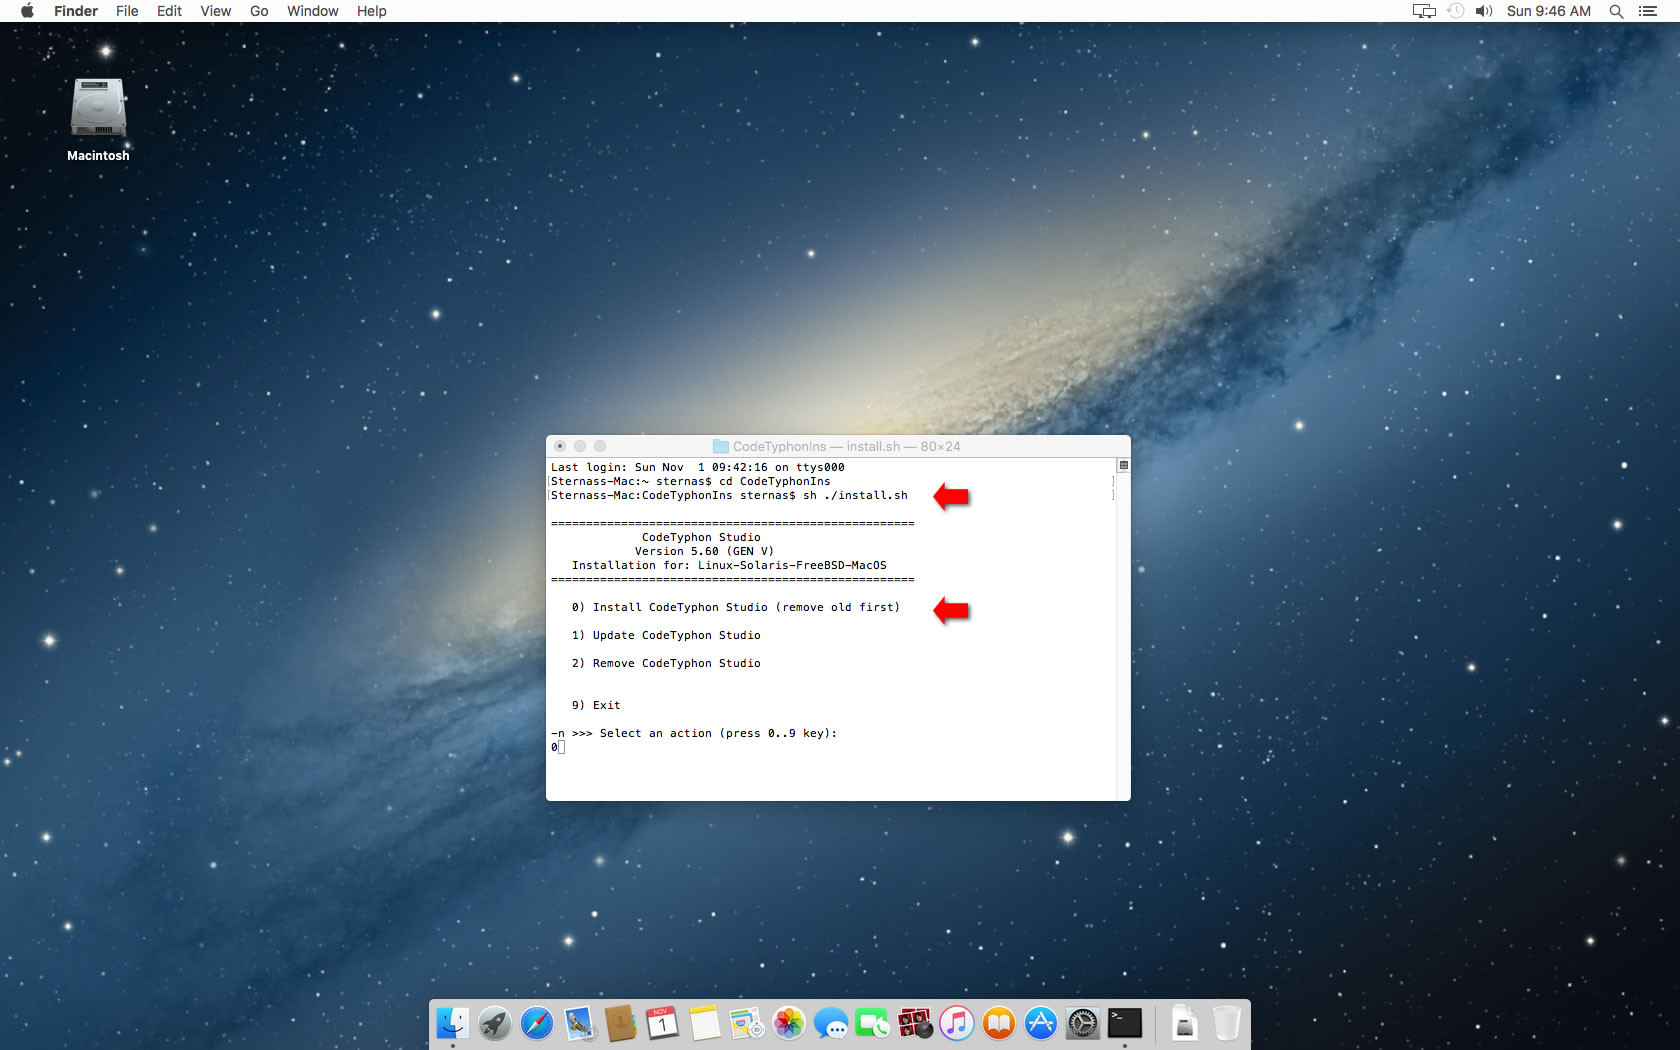The image size is (1680, 1050).
Task: Open Photos pinwheel icon in Dock
Action: pos(788,1023)
